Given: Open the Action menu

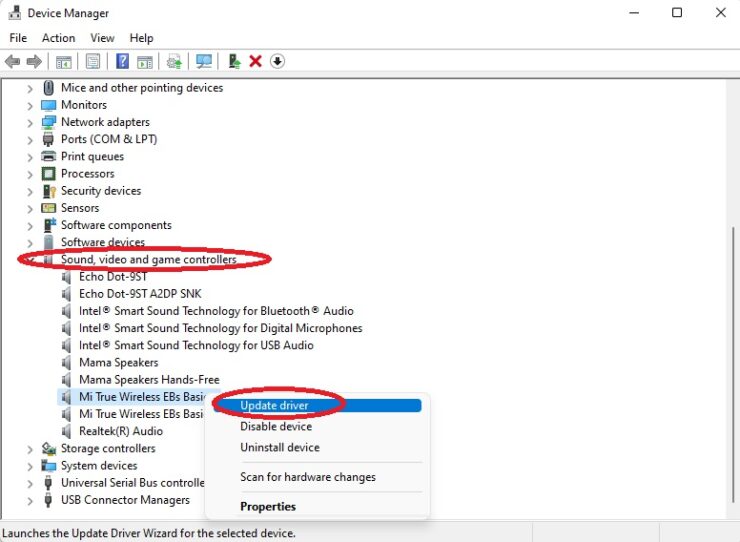Looking at the screenshot, I should point(59,38).
